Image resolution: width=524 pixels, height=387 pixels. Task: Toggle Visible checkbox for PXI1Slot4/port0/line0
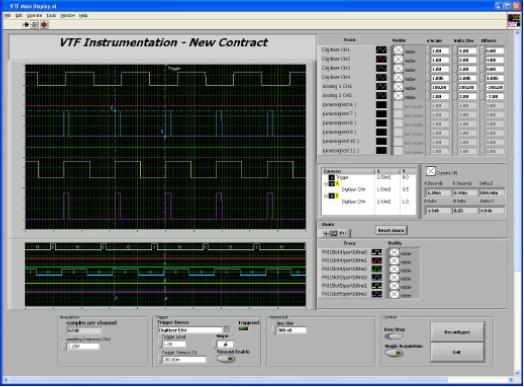(x=395, y=252)
